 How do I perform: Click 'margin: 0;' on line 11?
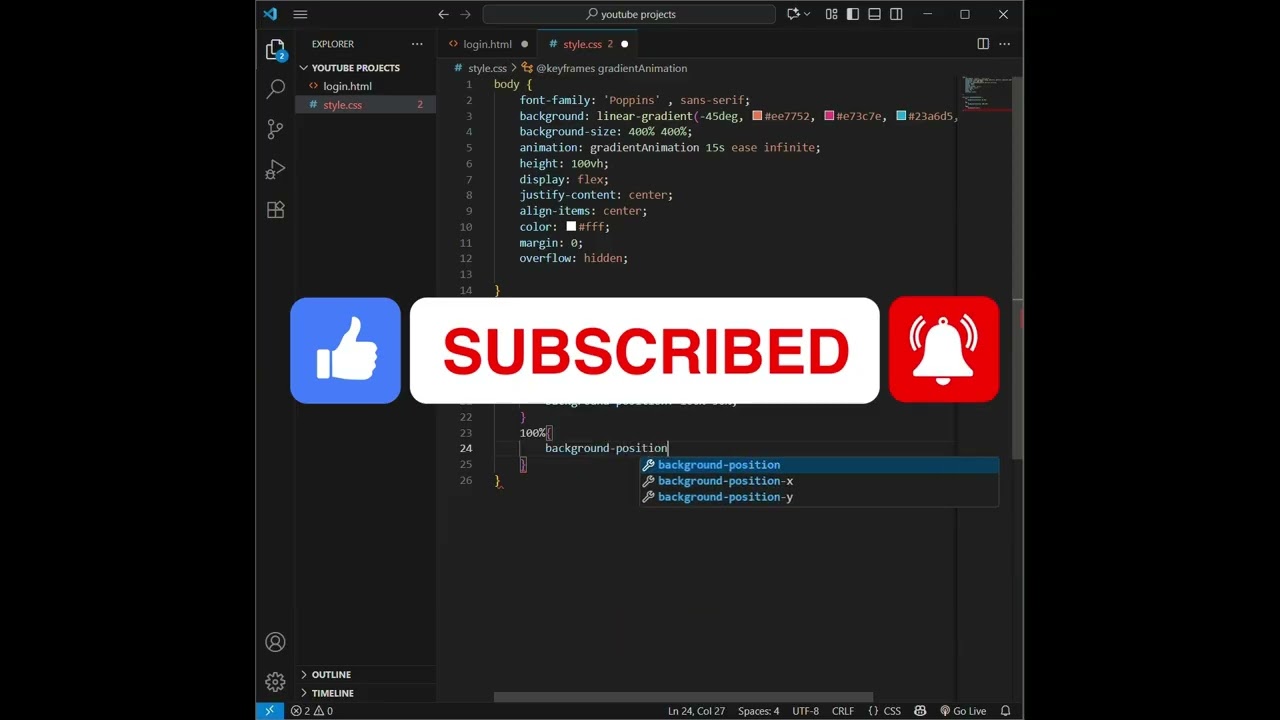[x=551, y=243]
